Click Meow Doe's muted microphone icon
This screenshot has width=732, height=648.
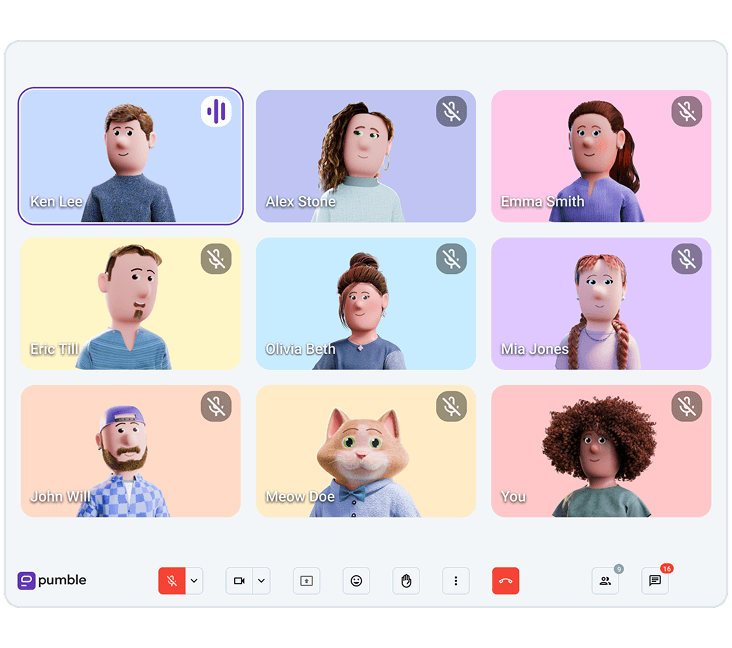[x=451, y=406]
